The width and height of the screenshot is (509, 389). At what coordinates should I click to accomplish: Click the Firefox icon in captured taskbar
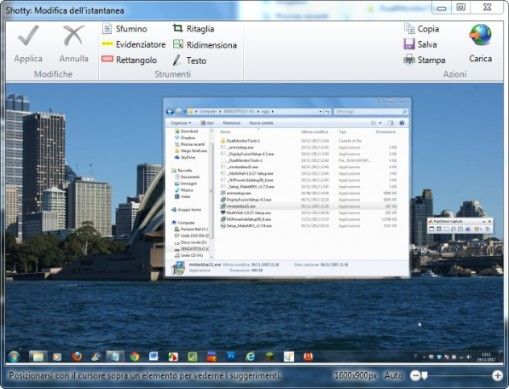click(77, 357)
